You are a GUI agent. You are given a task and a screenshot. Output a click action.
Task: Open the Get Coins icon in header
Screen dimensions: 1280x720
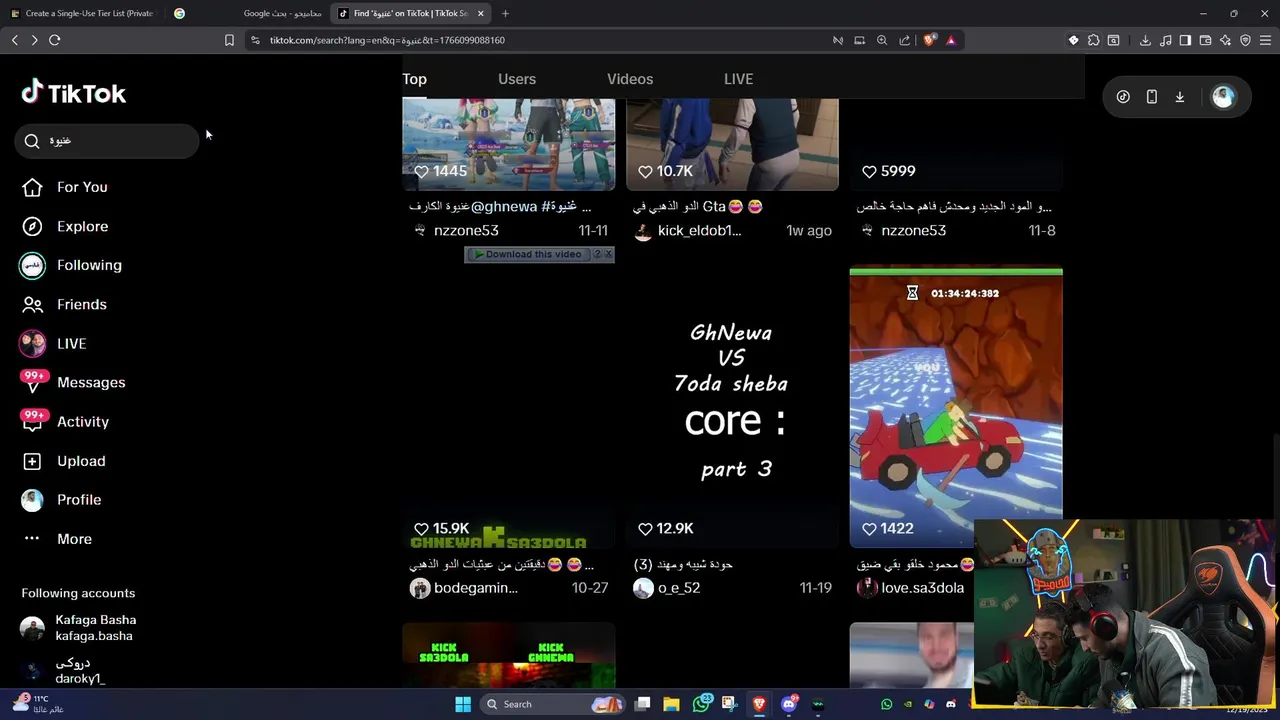pyautogui.click(x=1123, y=97)
